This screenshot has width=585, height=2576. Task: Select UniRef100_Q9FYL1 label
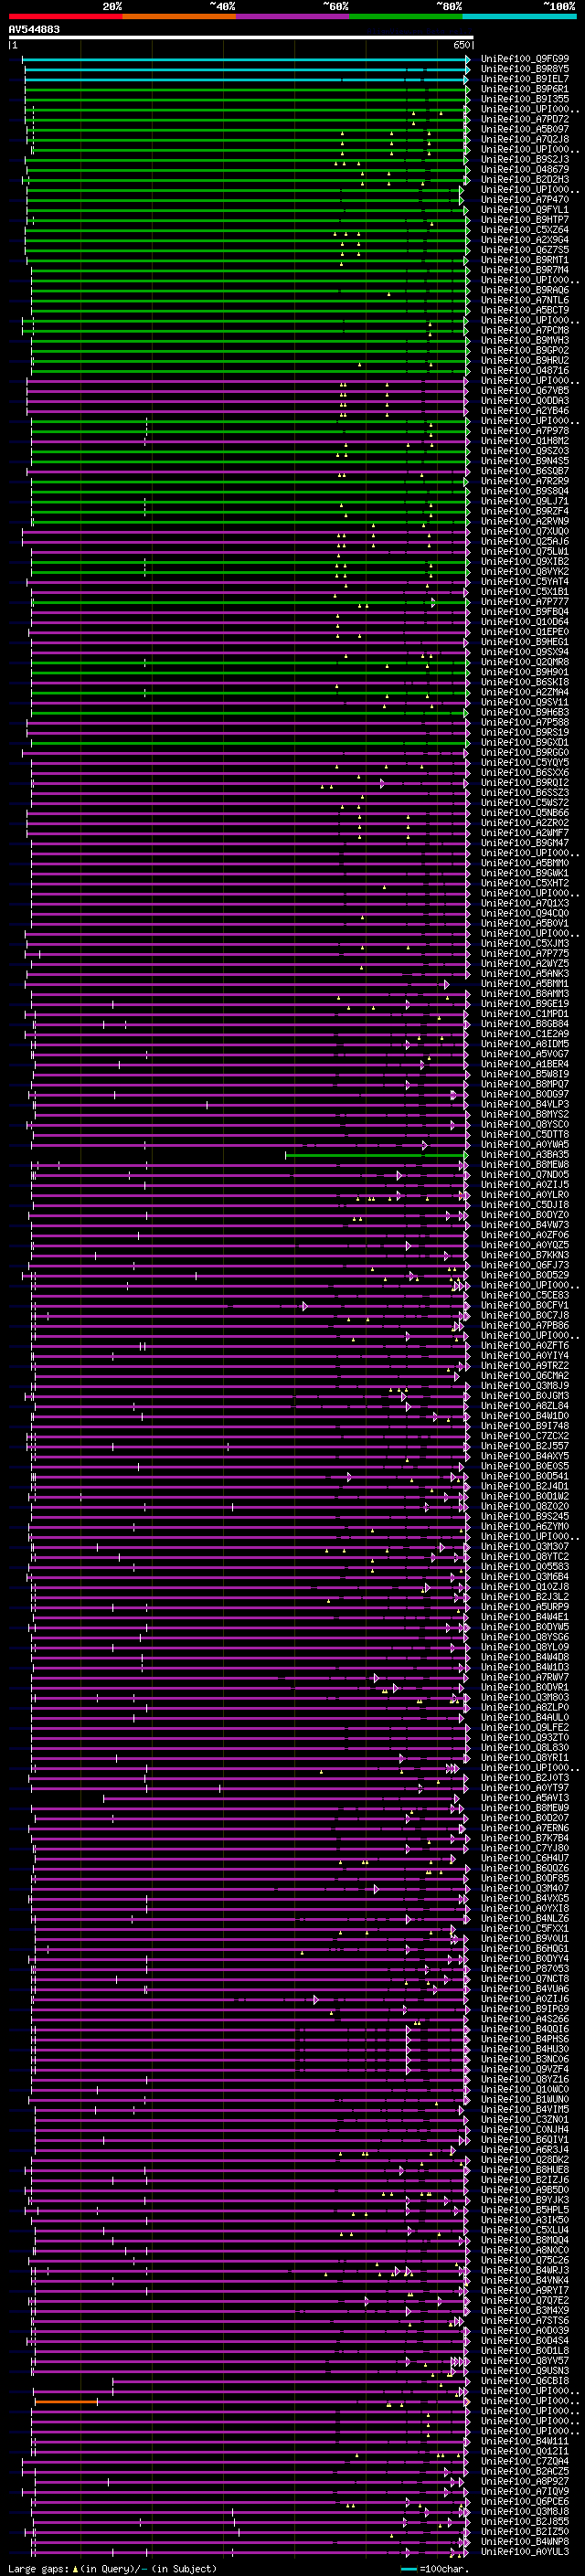point(525,210)
